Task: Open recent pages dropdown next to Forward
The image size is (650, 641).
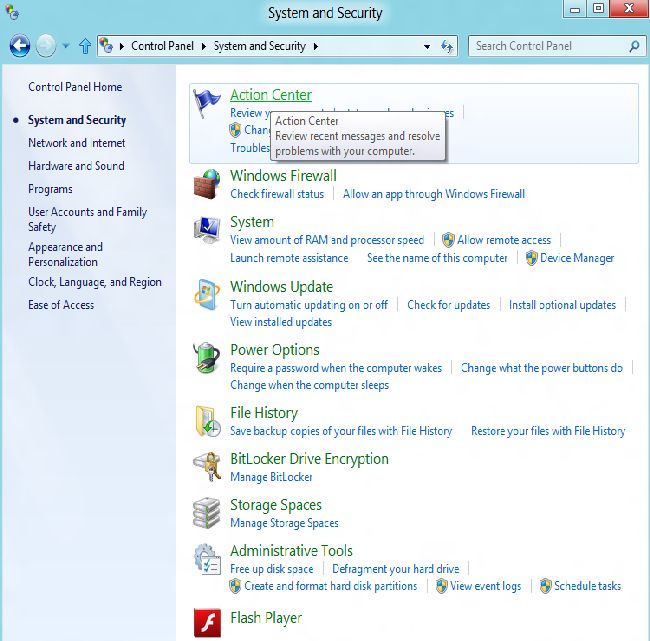Action: (x=65, y=46)
